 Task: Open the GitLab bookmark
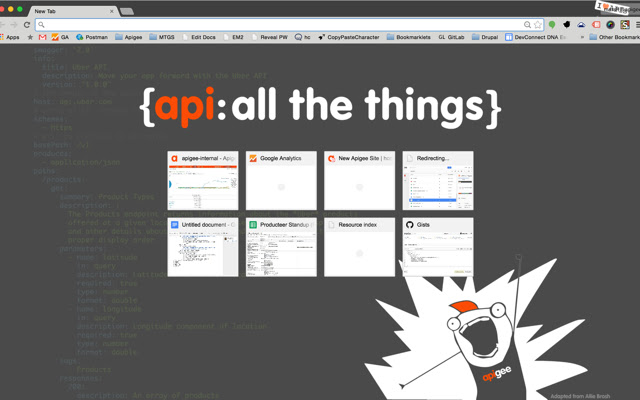[451, 37]
